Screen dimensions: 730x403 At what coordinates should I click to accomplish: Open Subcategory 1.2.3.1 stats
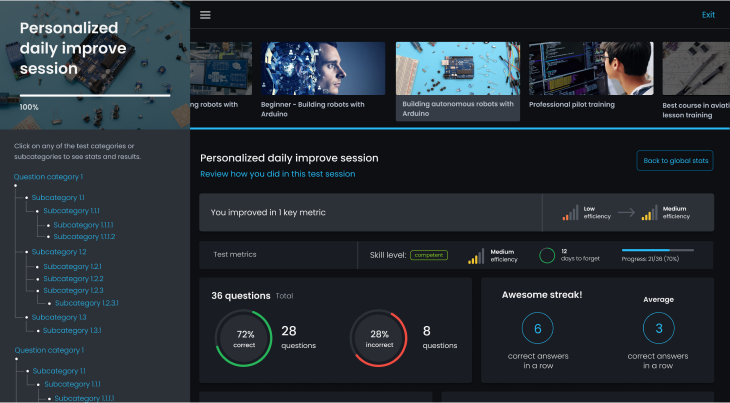86,303
